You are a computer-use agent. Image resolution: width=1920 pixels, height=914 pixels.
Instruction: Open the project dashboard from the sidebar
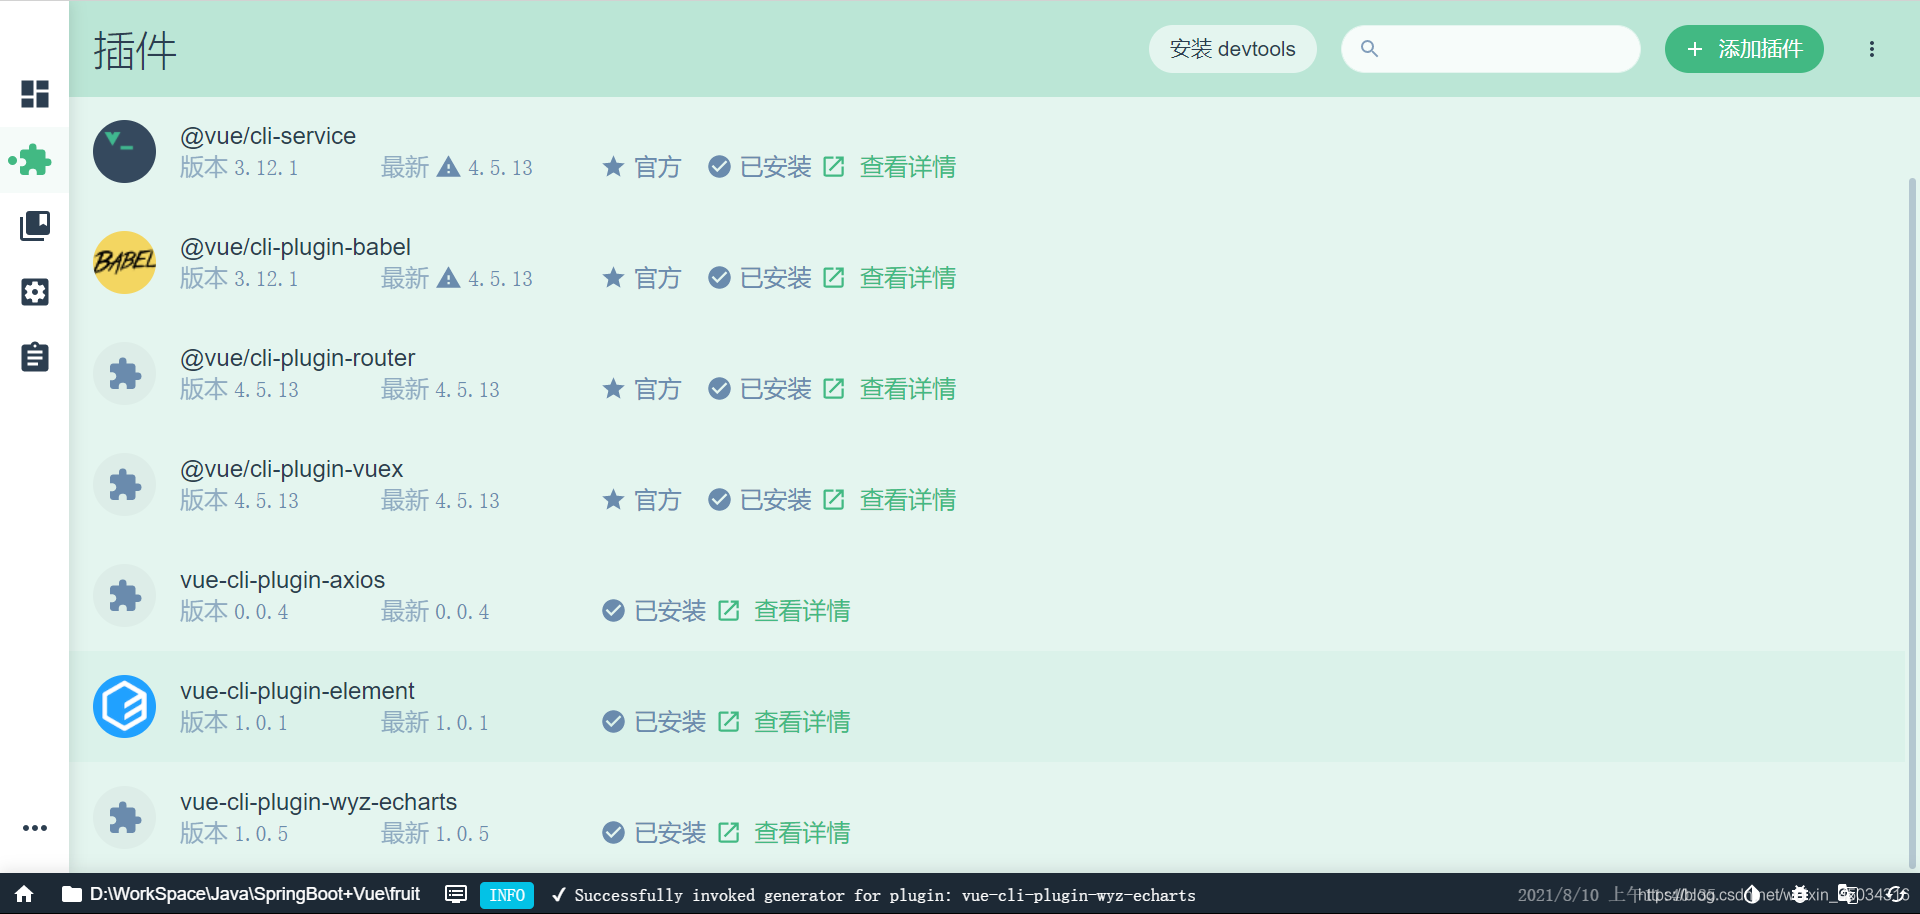(35, 94)
